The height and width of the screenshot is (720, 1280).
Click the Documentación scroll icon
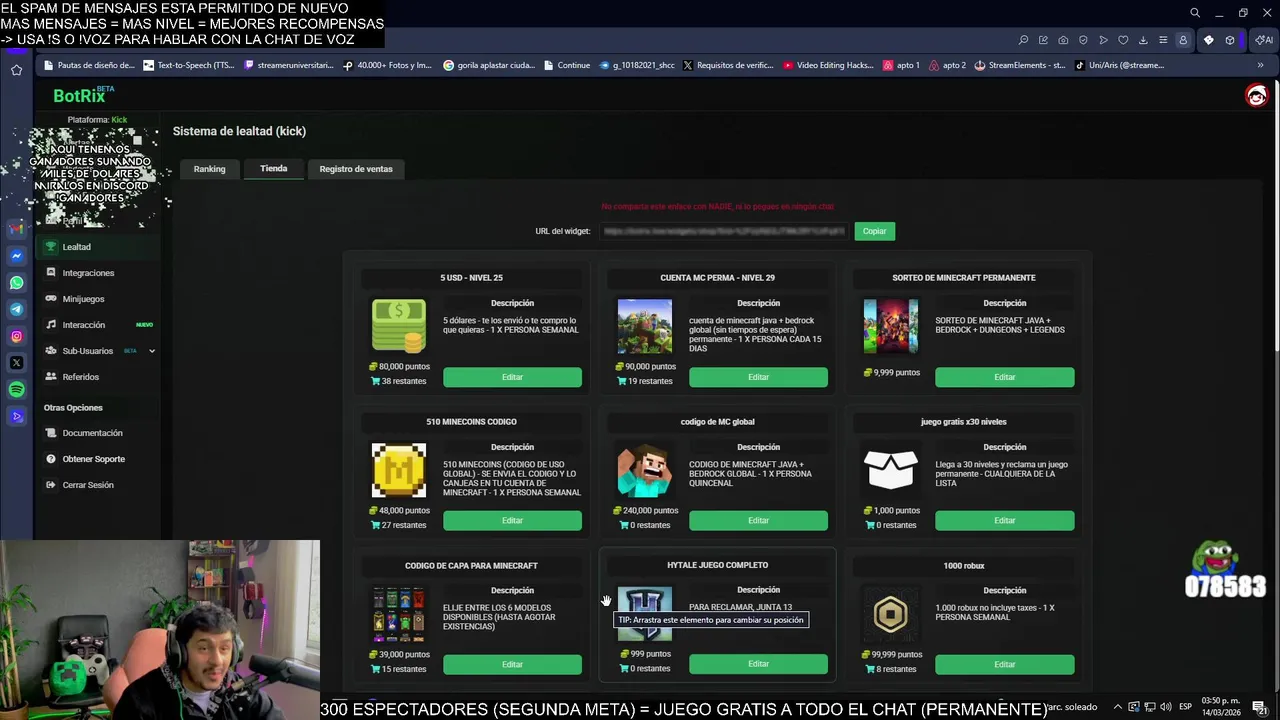[51, 433]
